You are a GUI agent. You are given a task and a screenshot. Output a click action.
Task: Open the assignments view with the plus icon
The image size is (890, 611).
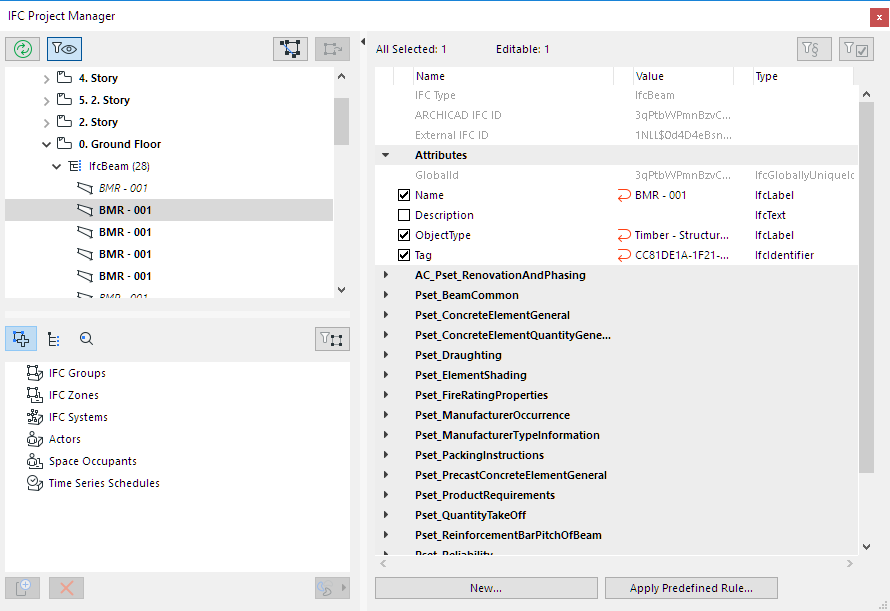[x=22, y=338]
